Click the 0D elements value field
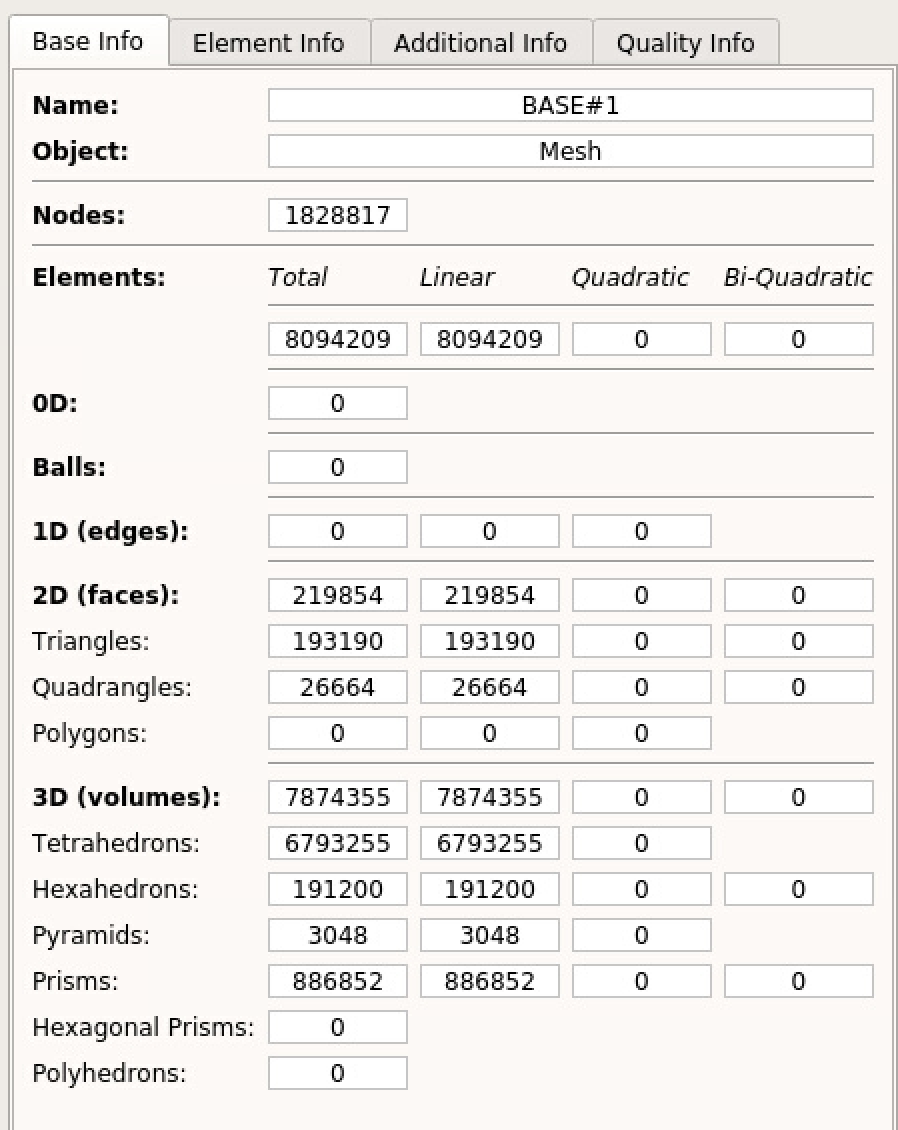898x1130 pixels. 337,403
